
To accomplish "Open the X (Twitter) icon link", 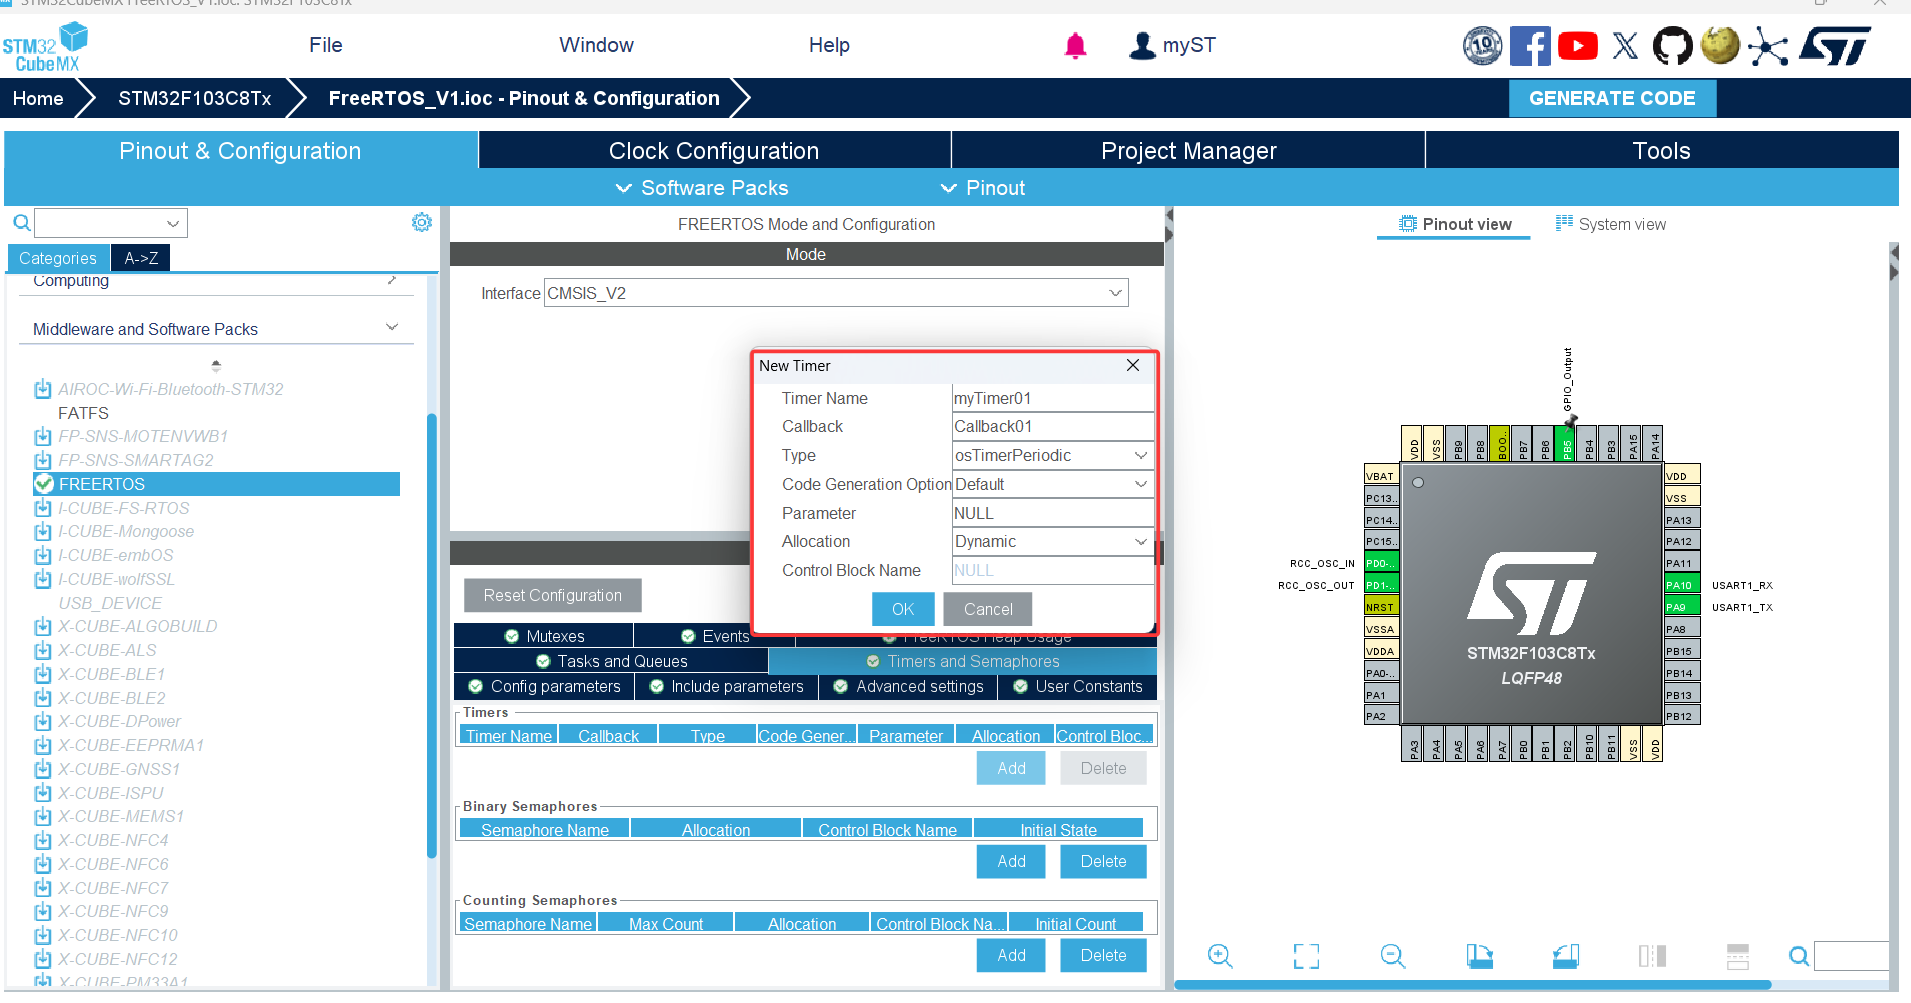I will click(1625, 46).
